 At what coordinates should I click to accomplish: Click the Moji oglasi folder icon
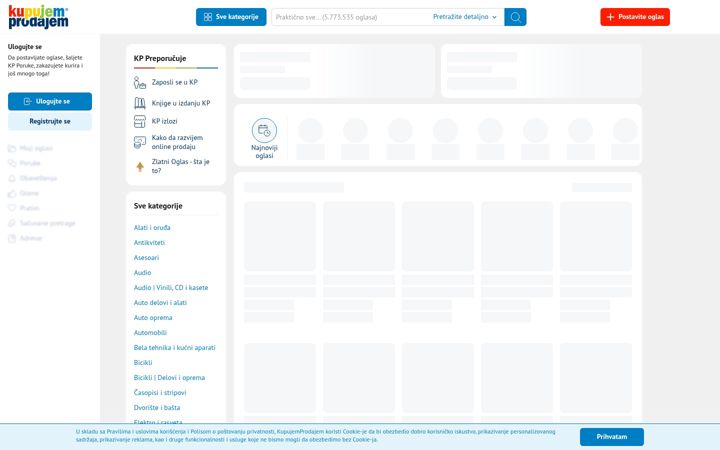(12, 148)
